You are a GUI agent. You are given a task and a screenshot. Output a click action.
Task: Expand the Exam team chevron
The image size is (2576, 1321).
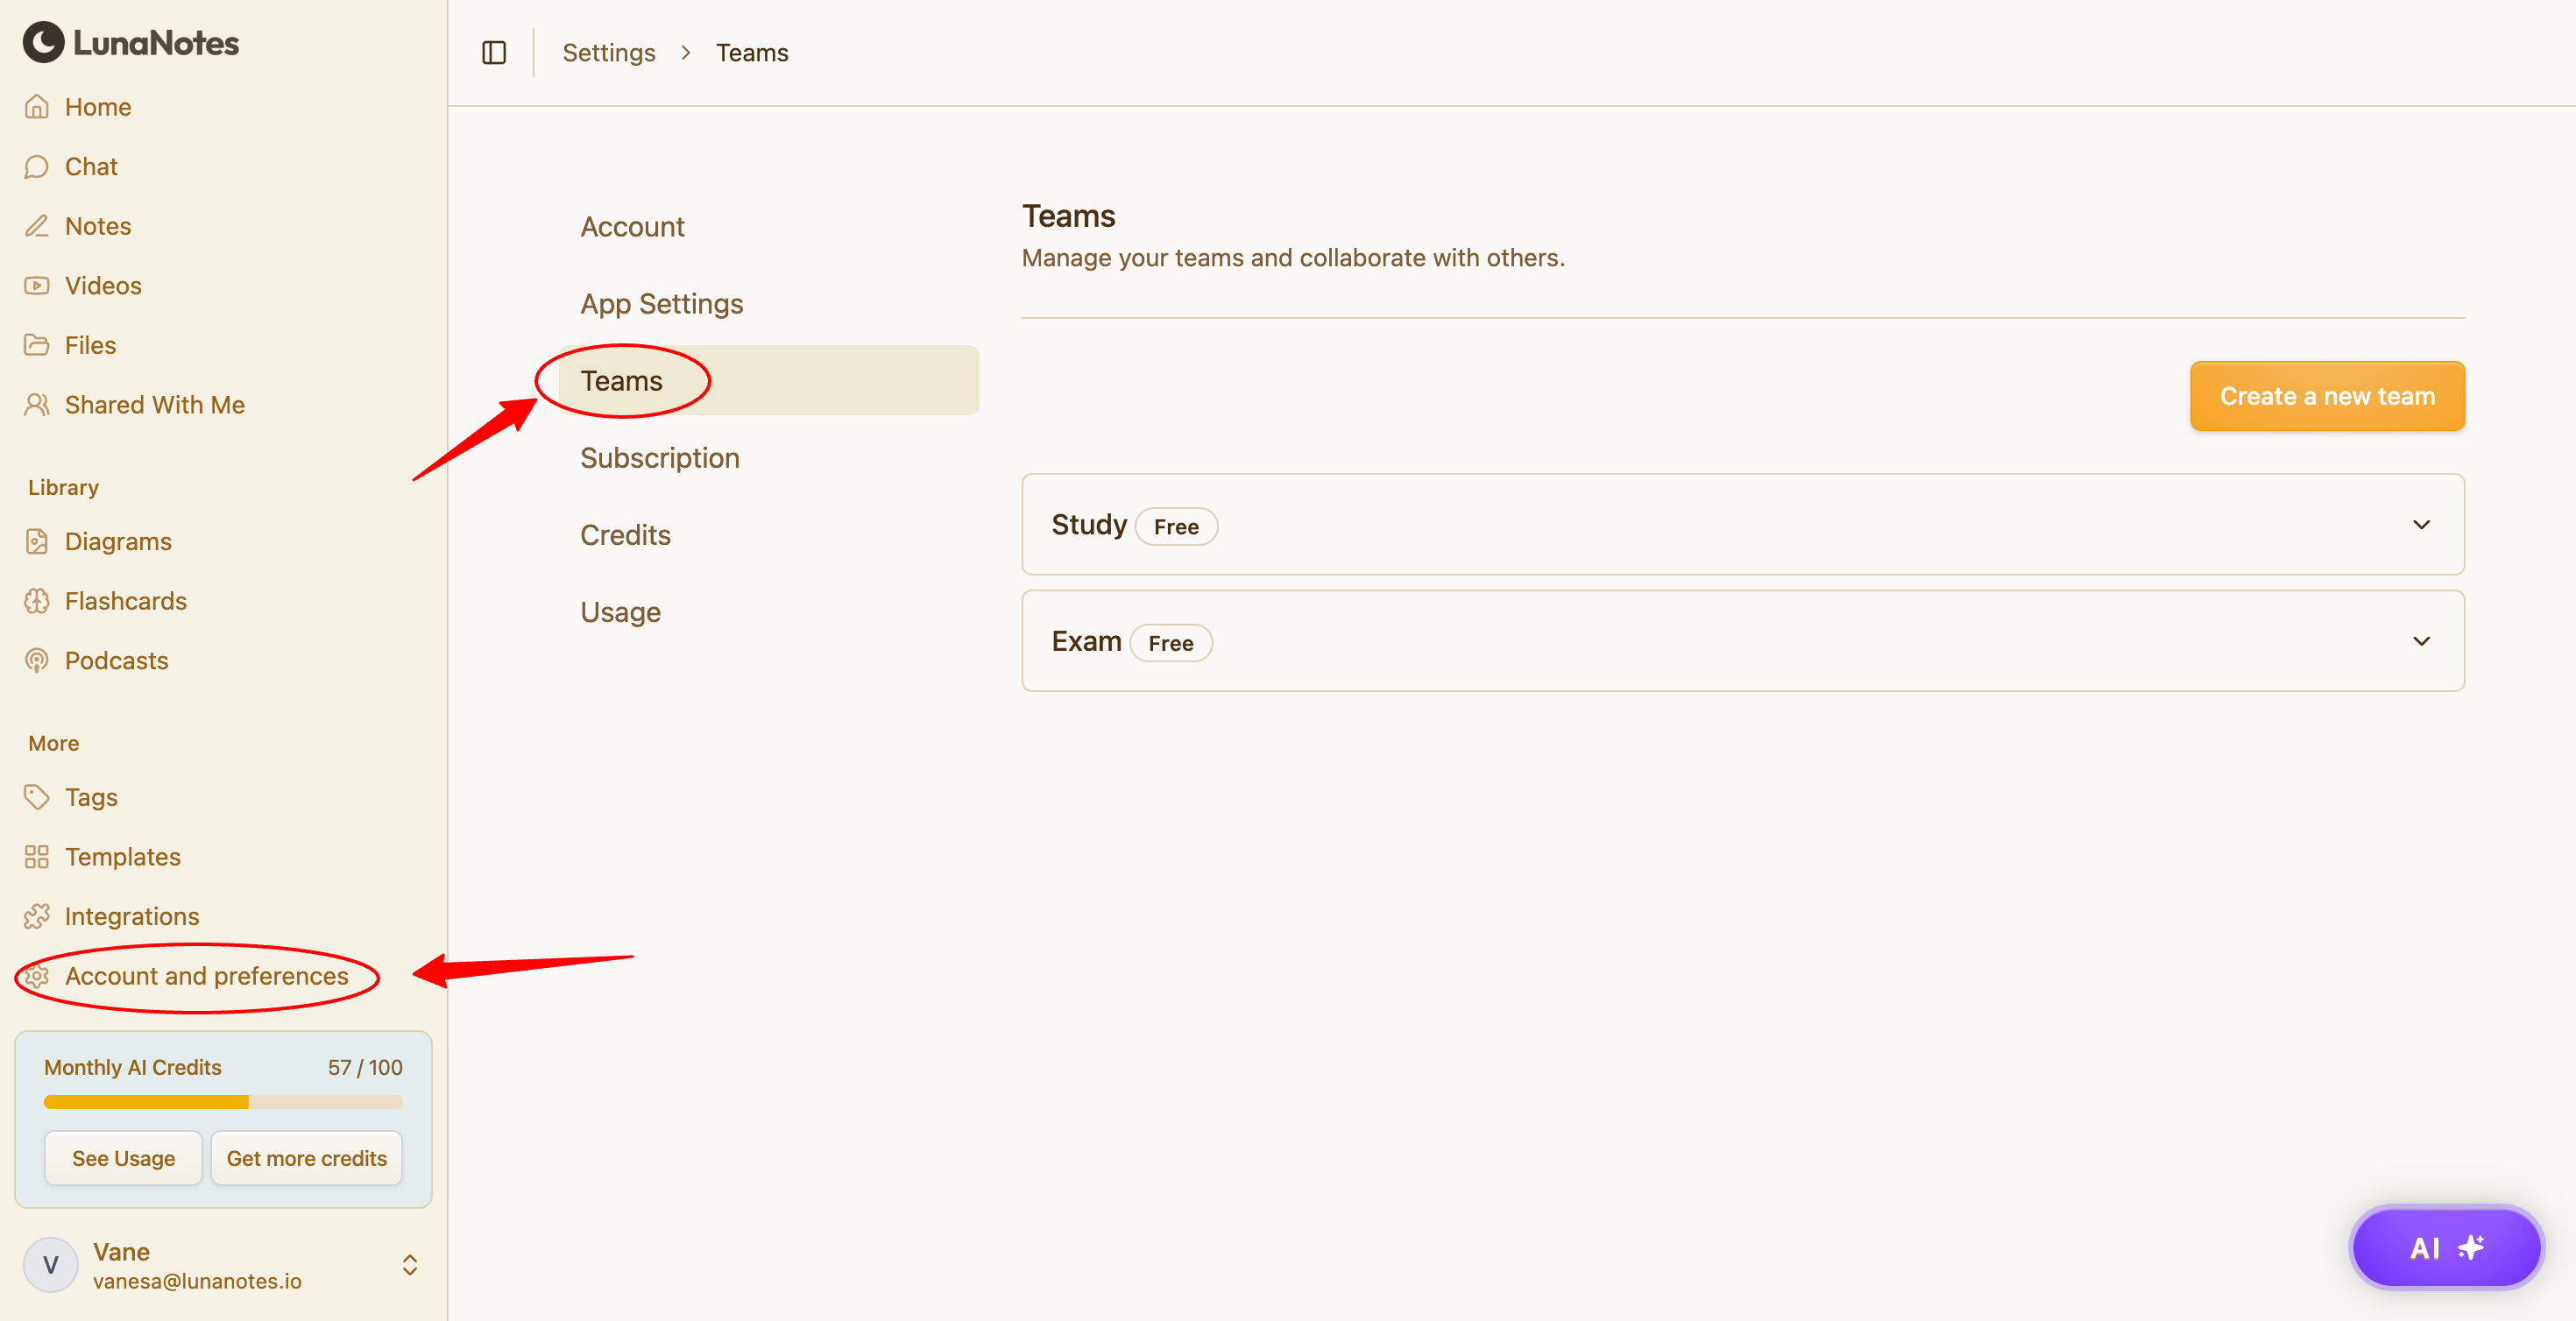click(x=2421, y=641)
